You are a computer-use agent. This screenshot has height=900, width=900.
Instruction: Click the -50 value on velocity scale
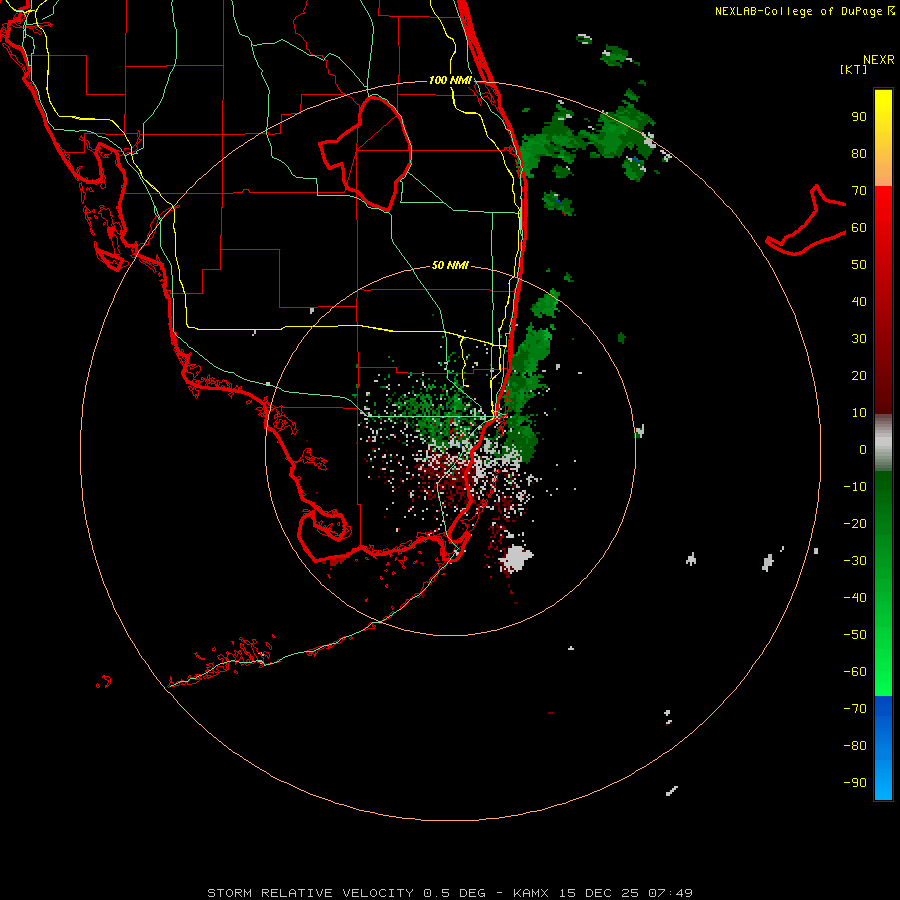[855, 634]
